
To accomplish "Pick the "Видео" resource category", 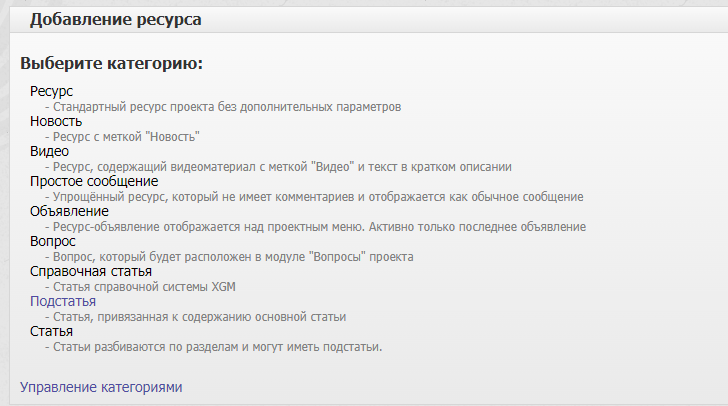I will pyautogui.click(x=49, y=151).
